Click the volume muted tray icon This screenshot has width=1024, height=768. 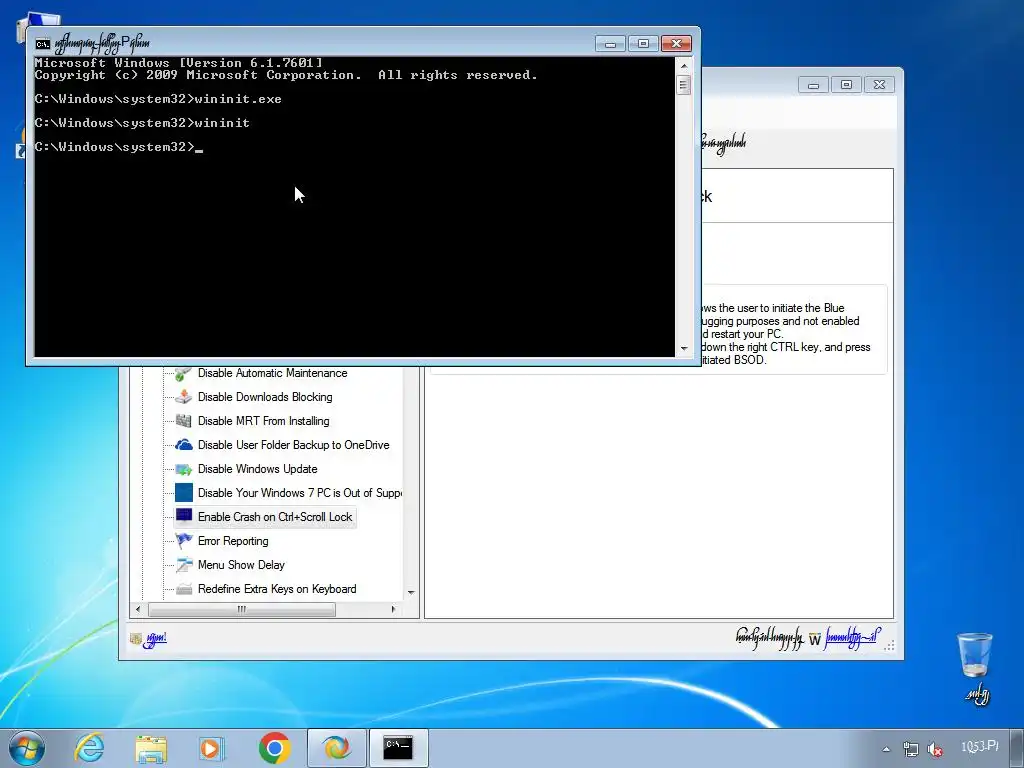click(935, 749)
